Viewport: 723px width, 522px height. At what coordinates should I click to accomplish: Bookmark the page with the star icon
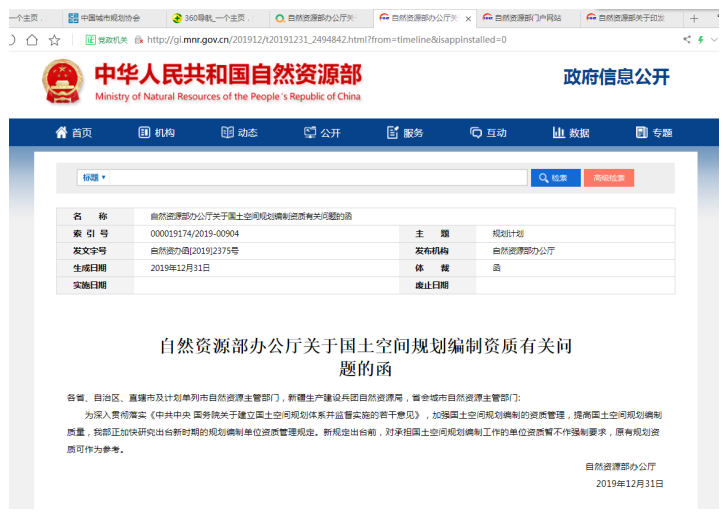pyautogui.click(x=54, y=40)
